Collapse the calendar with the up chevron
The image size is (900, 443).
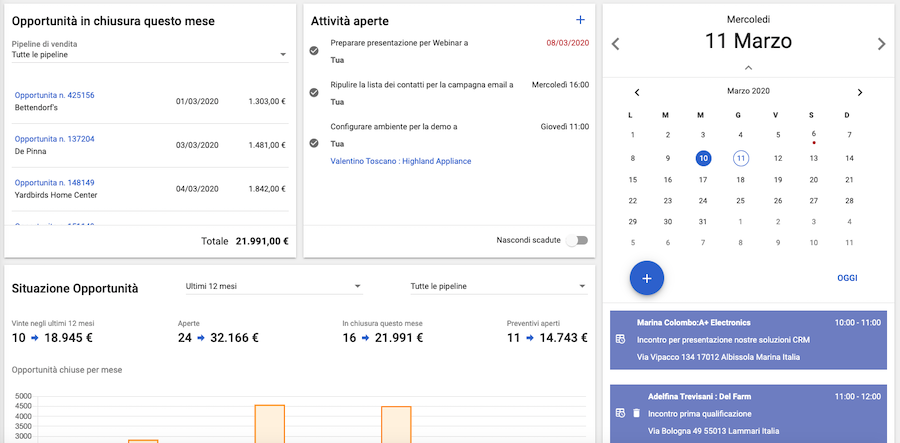748,68
